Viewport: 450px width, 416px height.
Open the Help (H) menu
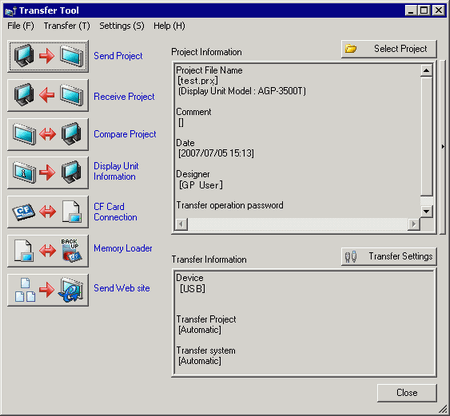(x=169, y=26)
